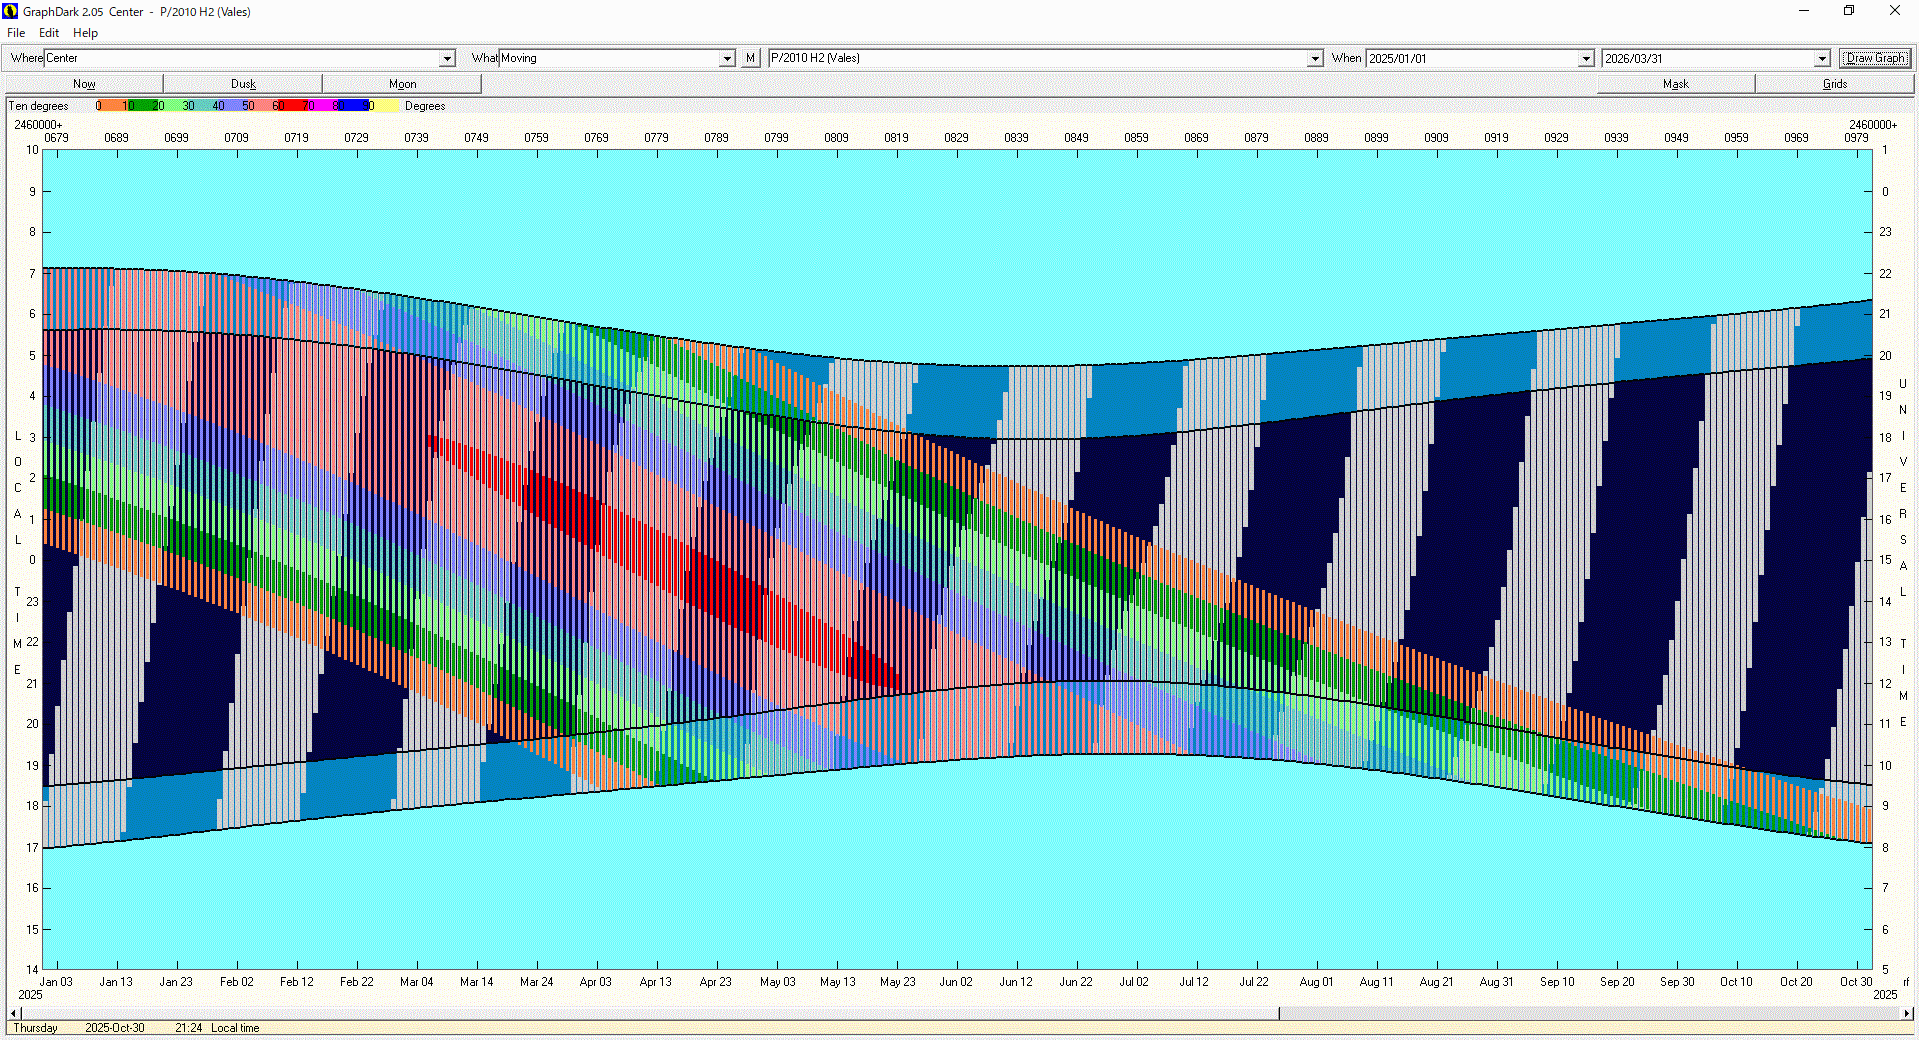
Task: Select the magenta 70-80 degree swatch
Action: (322, 106)
